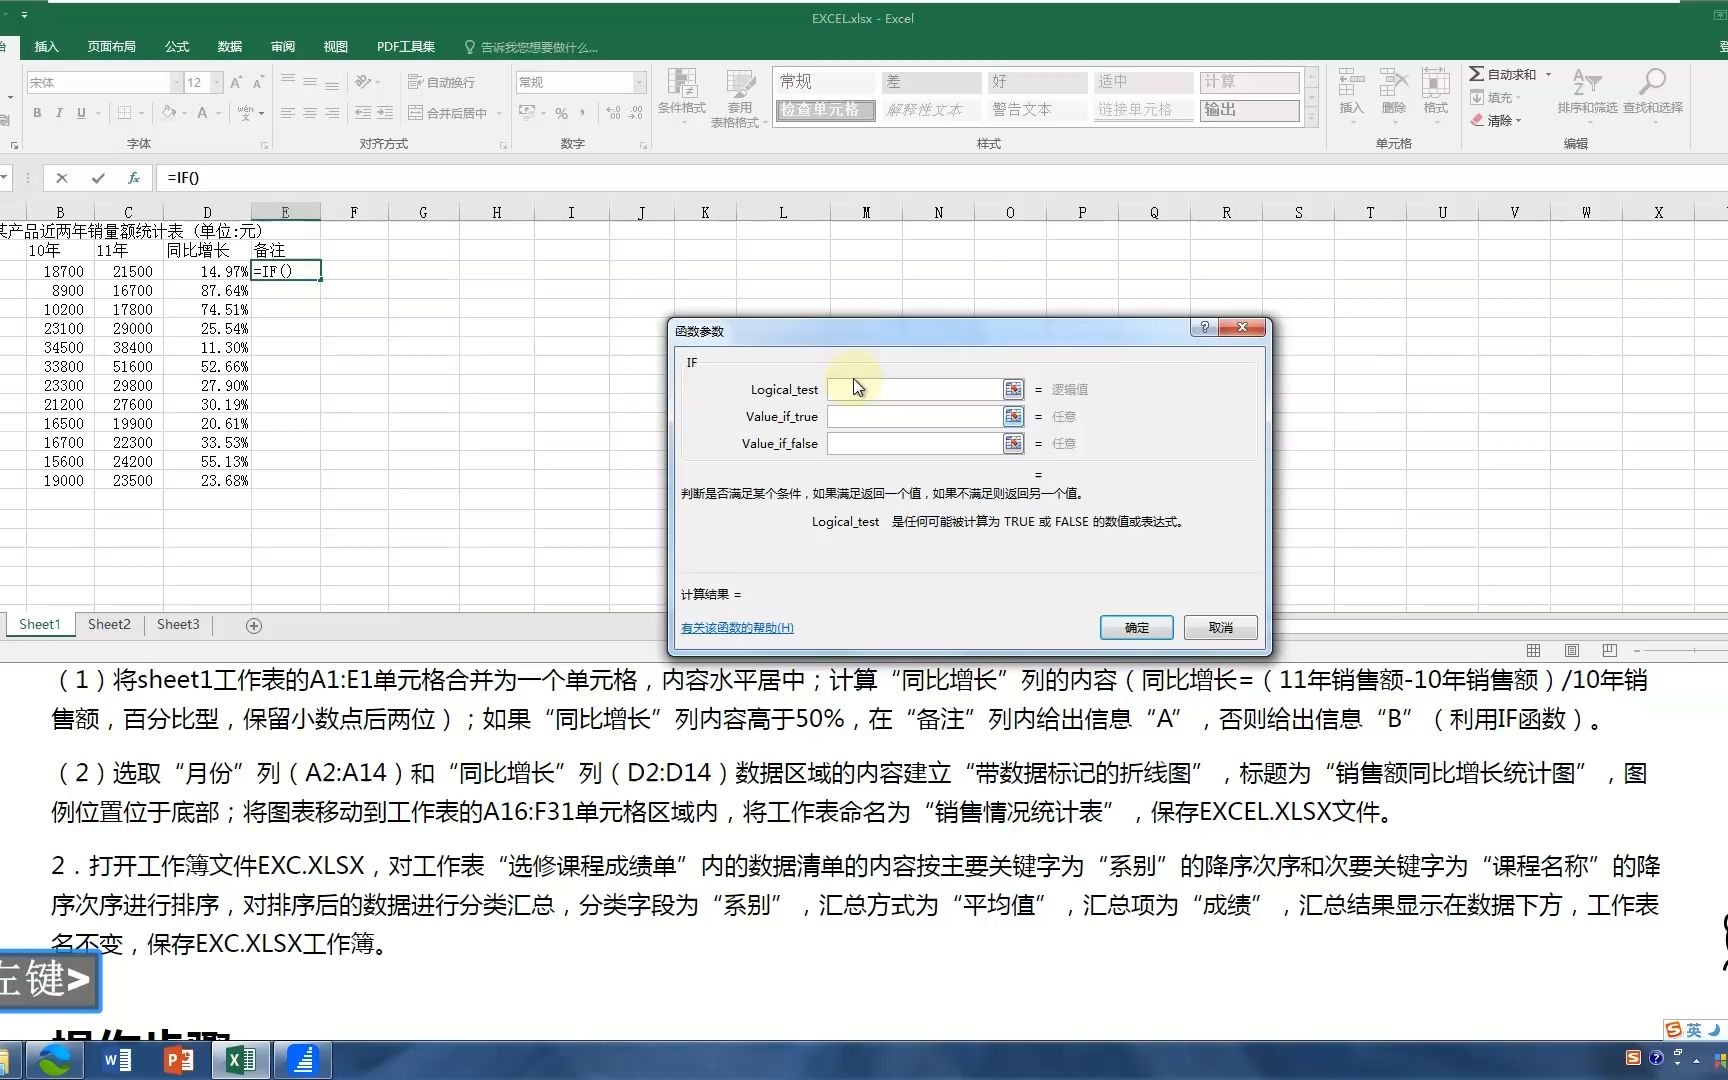Click 取消 in function arguments dialog
Image resolution: width=1728 pixels, height=1080 pixels.
click(x=1221, y=627)
